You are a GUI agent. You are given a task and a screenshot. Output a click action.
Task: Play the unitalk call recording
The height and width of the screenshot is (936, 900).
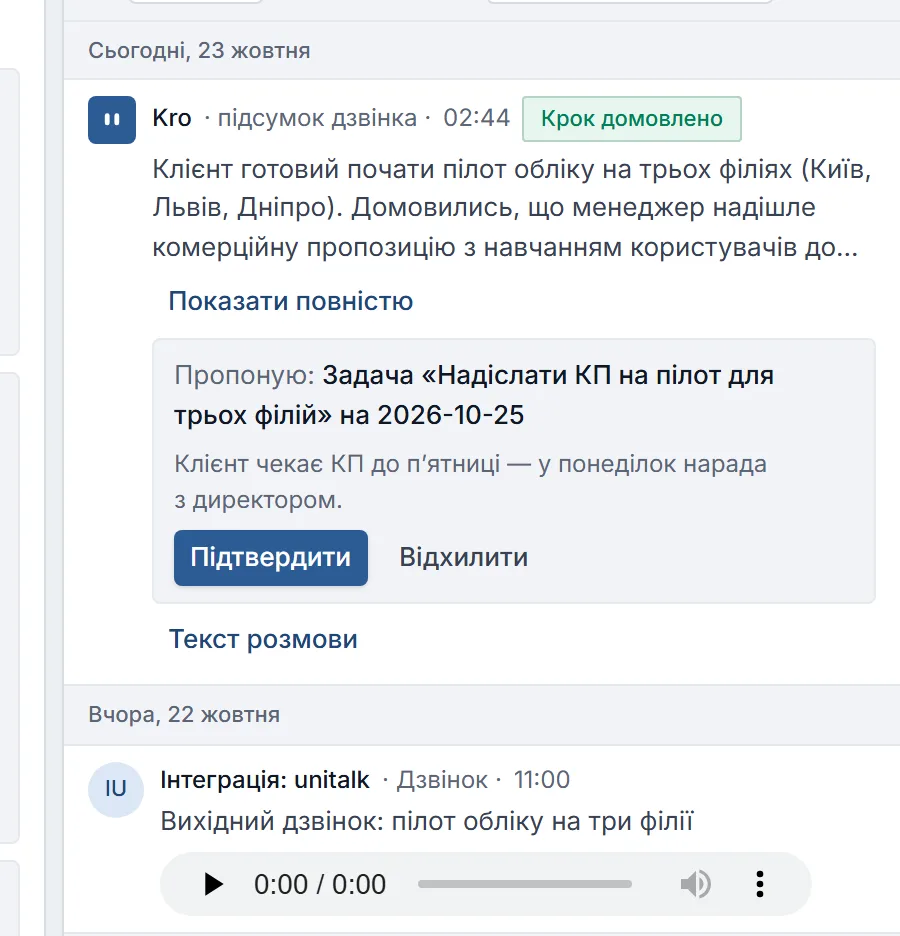(x=213, y=884)
